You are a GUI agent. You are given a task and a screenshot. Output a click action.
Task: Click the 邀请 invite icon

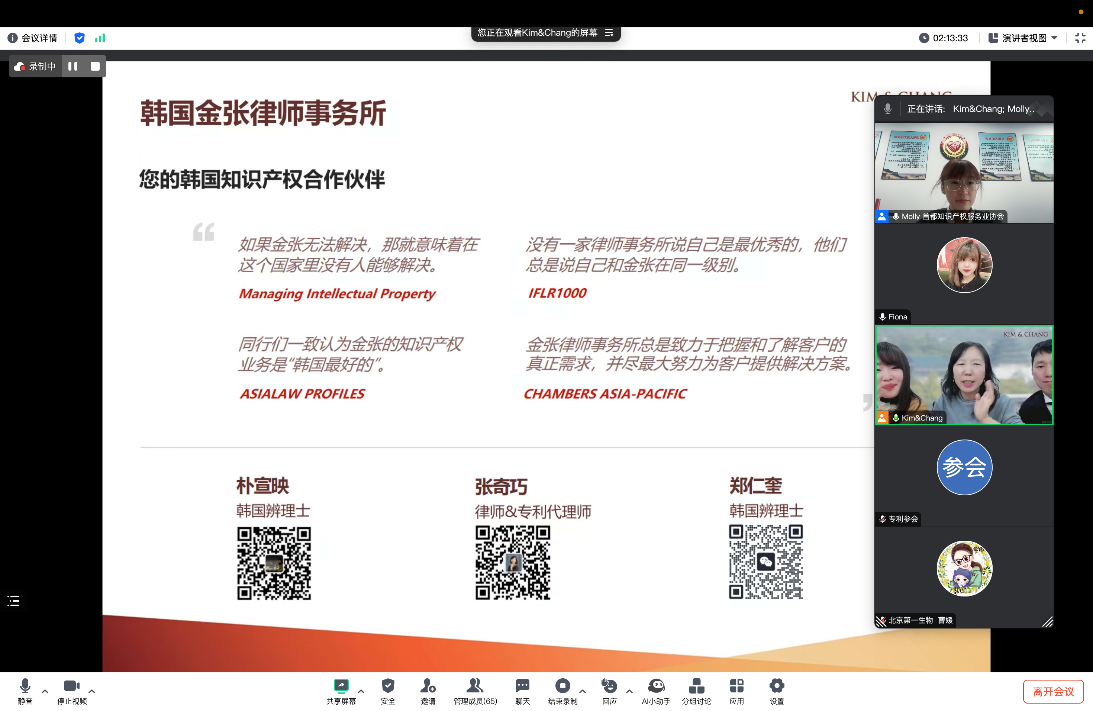click(x=428, y=687)
